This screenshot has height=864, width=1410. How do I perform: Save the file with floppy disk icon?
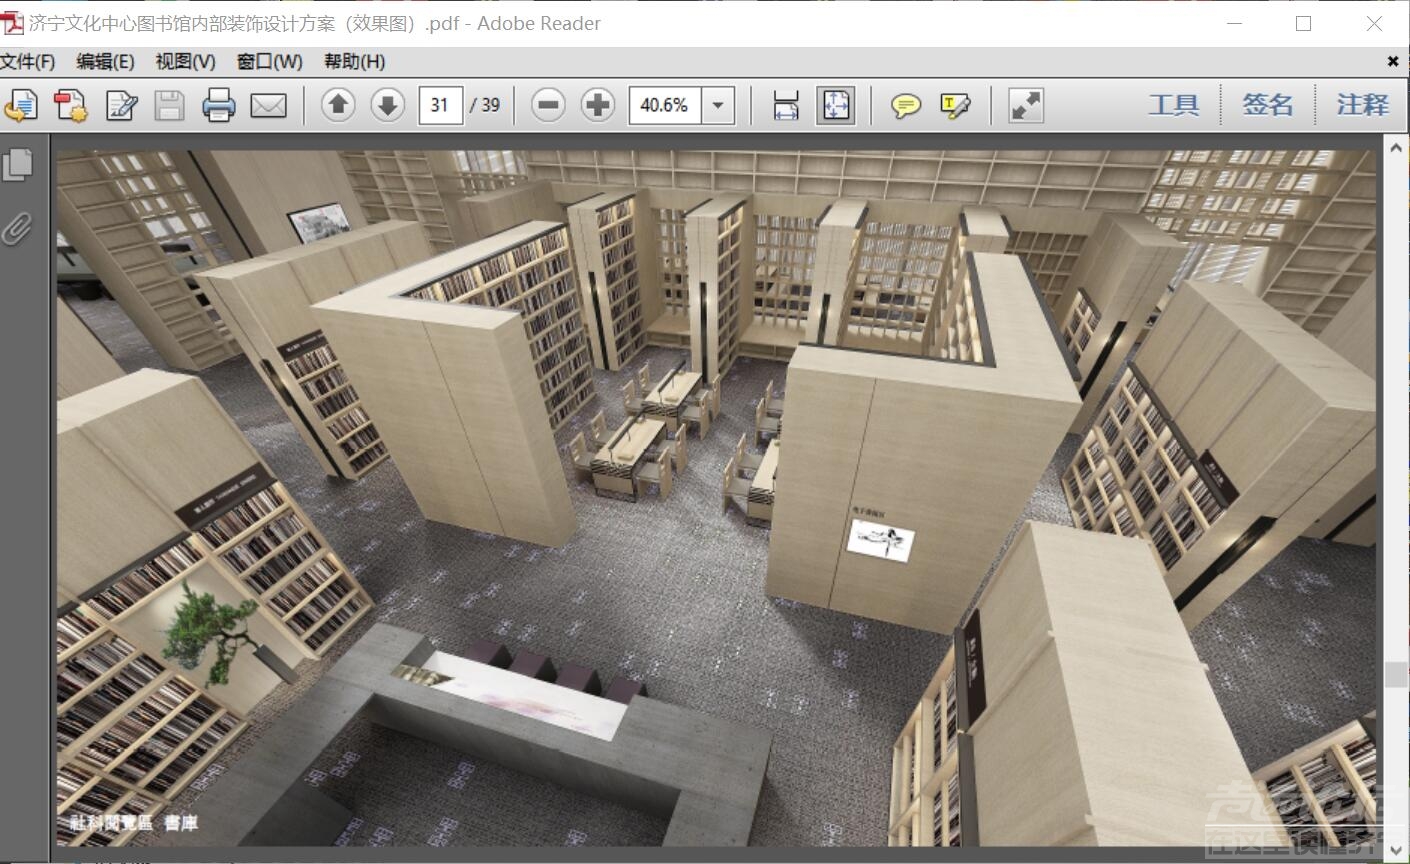(x=169, y=105)
